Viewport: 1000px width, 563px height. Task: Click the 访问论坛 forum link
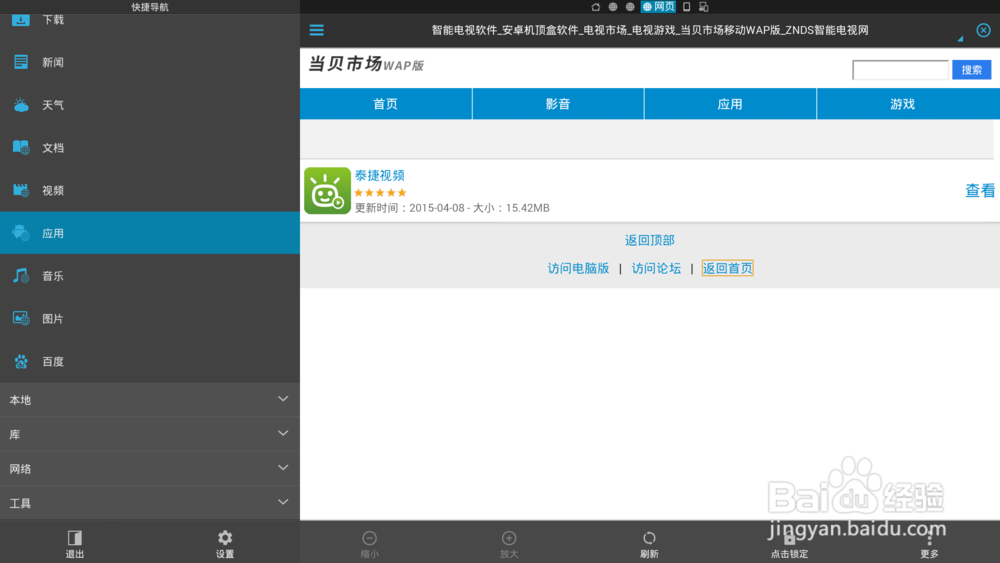(x=656, y=268)
